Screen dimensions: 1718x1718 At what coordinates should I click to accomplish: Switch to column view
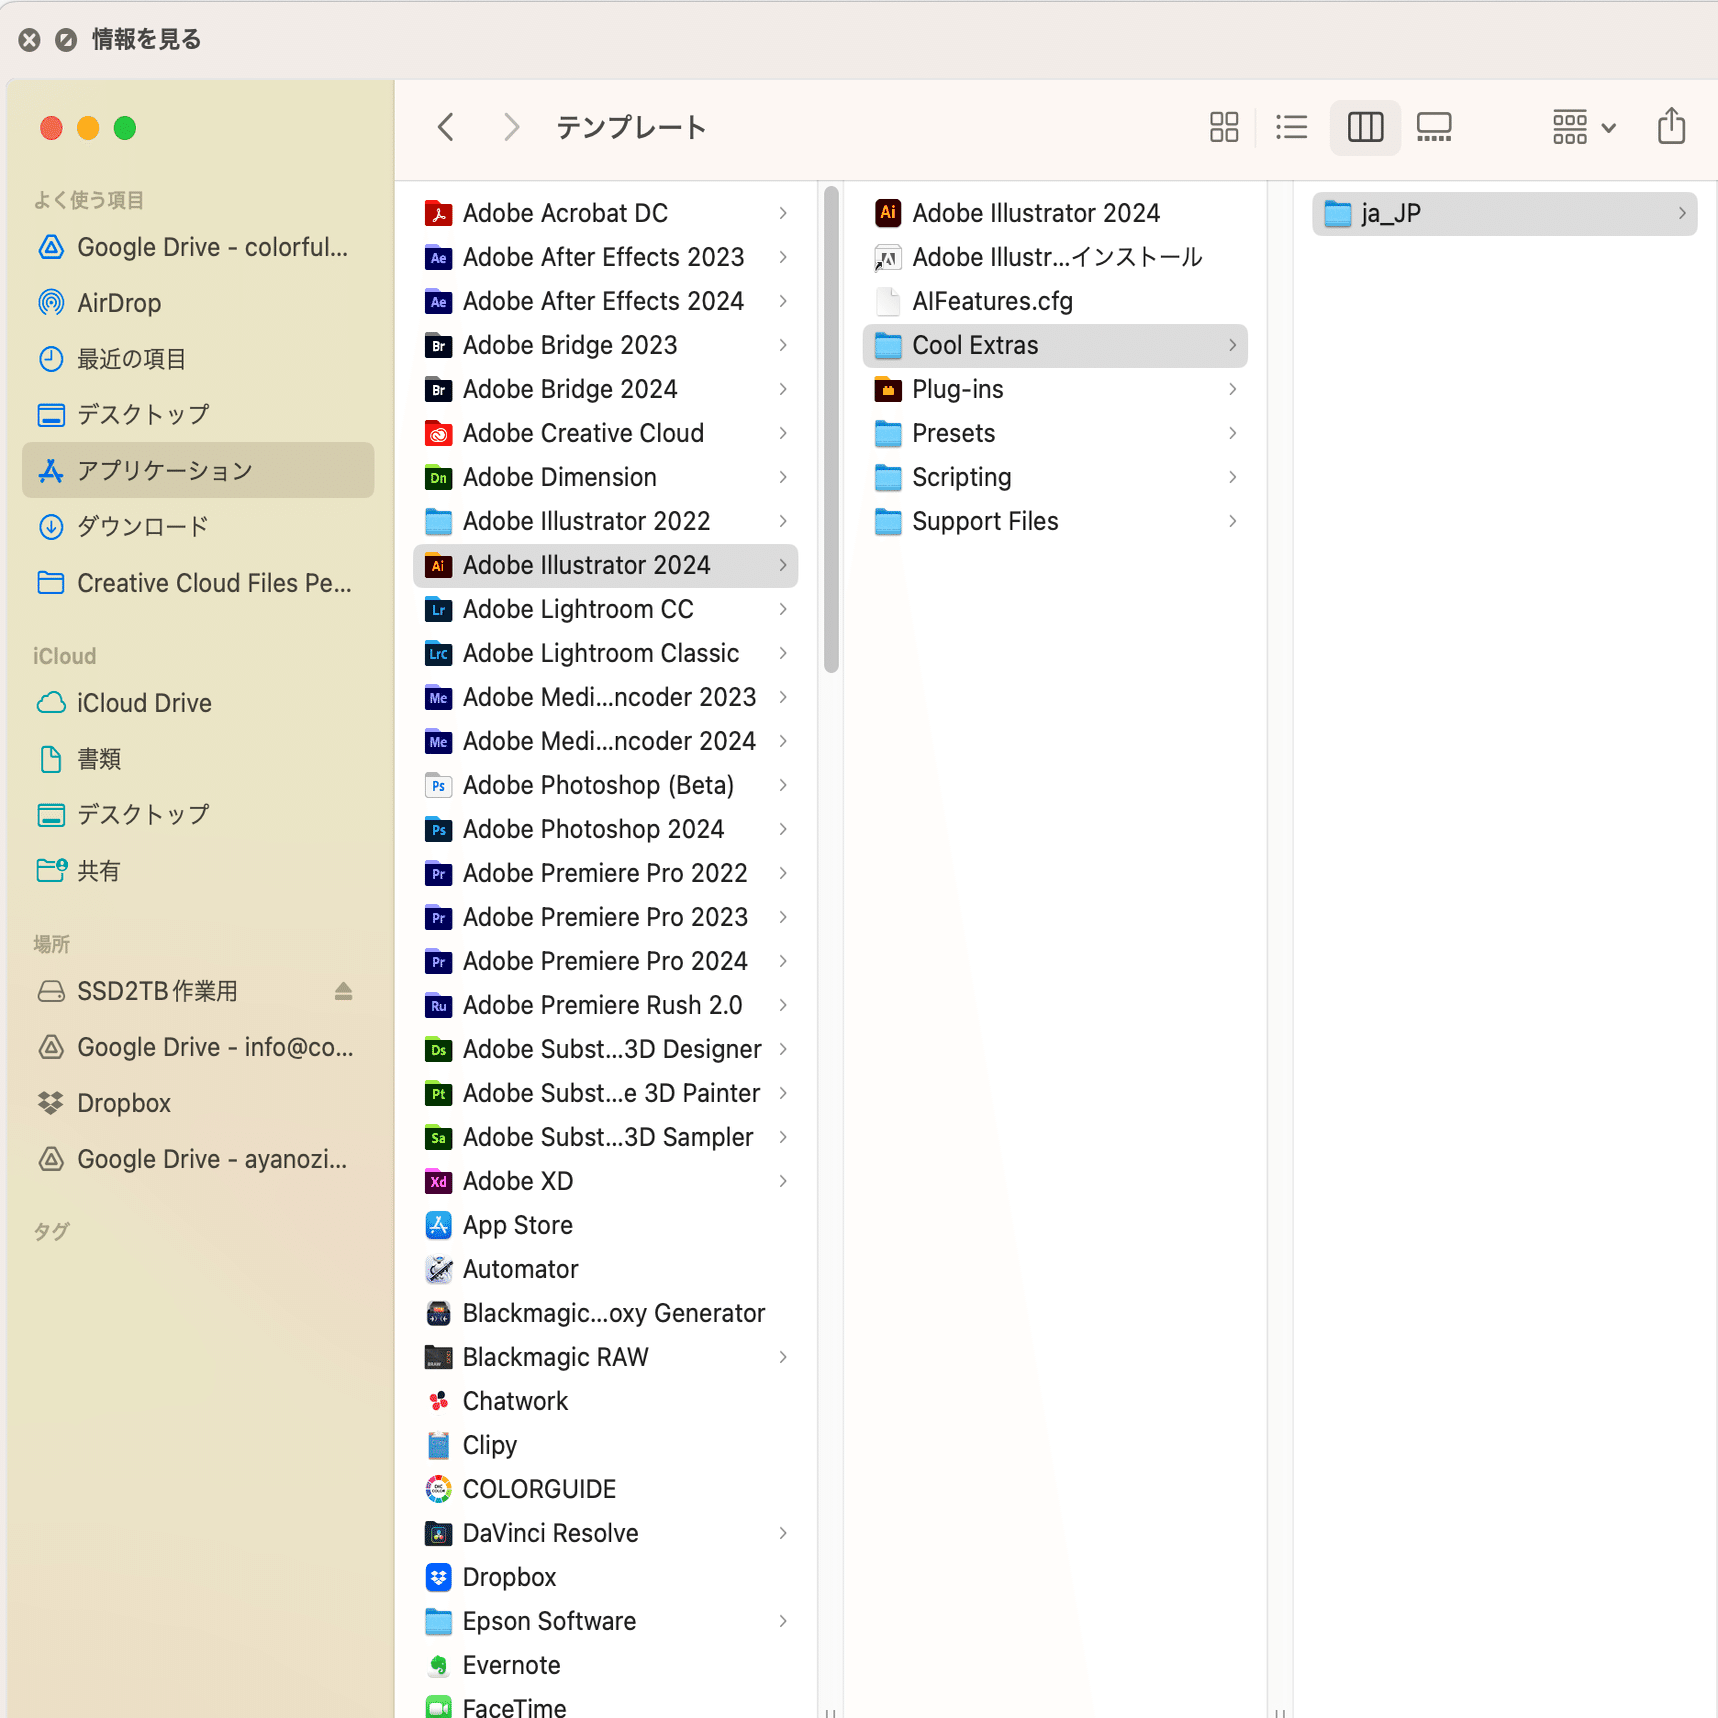[1365, 127]
